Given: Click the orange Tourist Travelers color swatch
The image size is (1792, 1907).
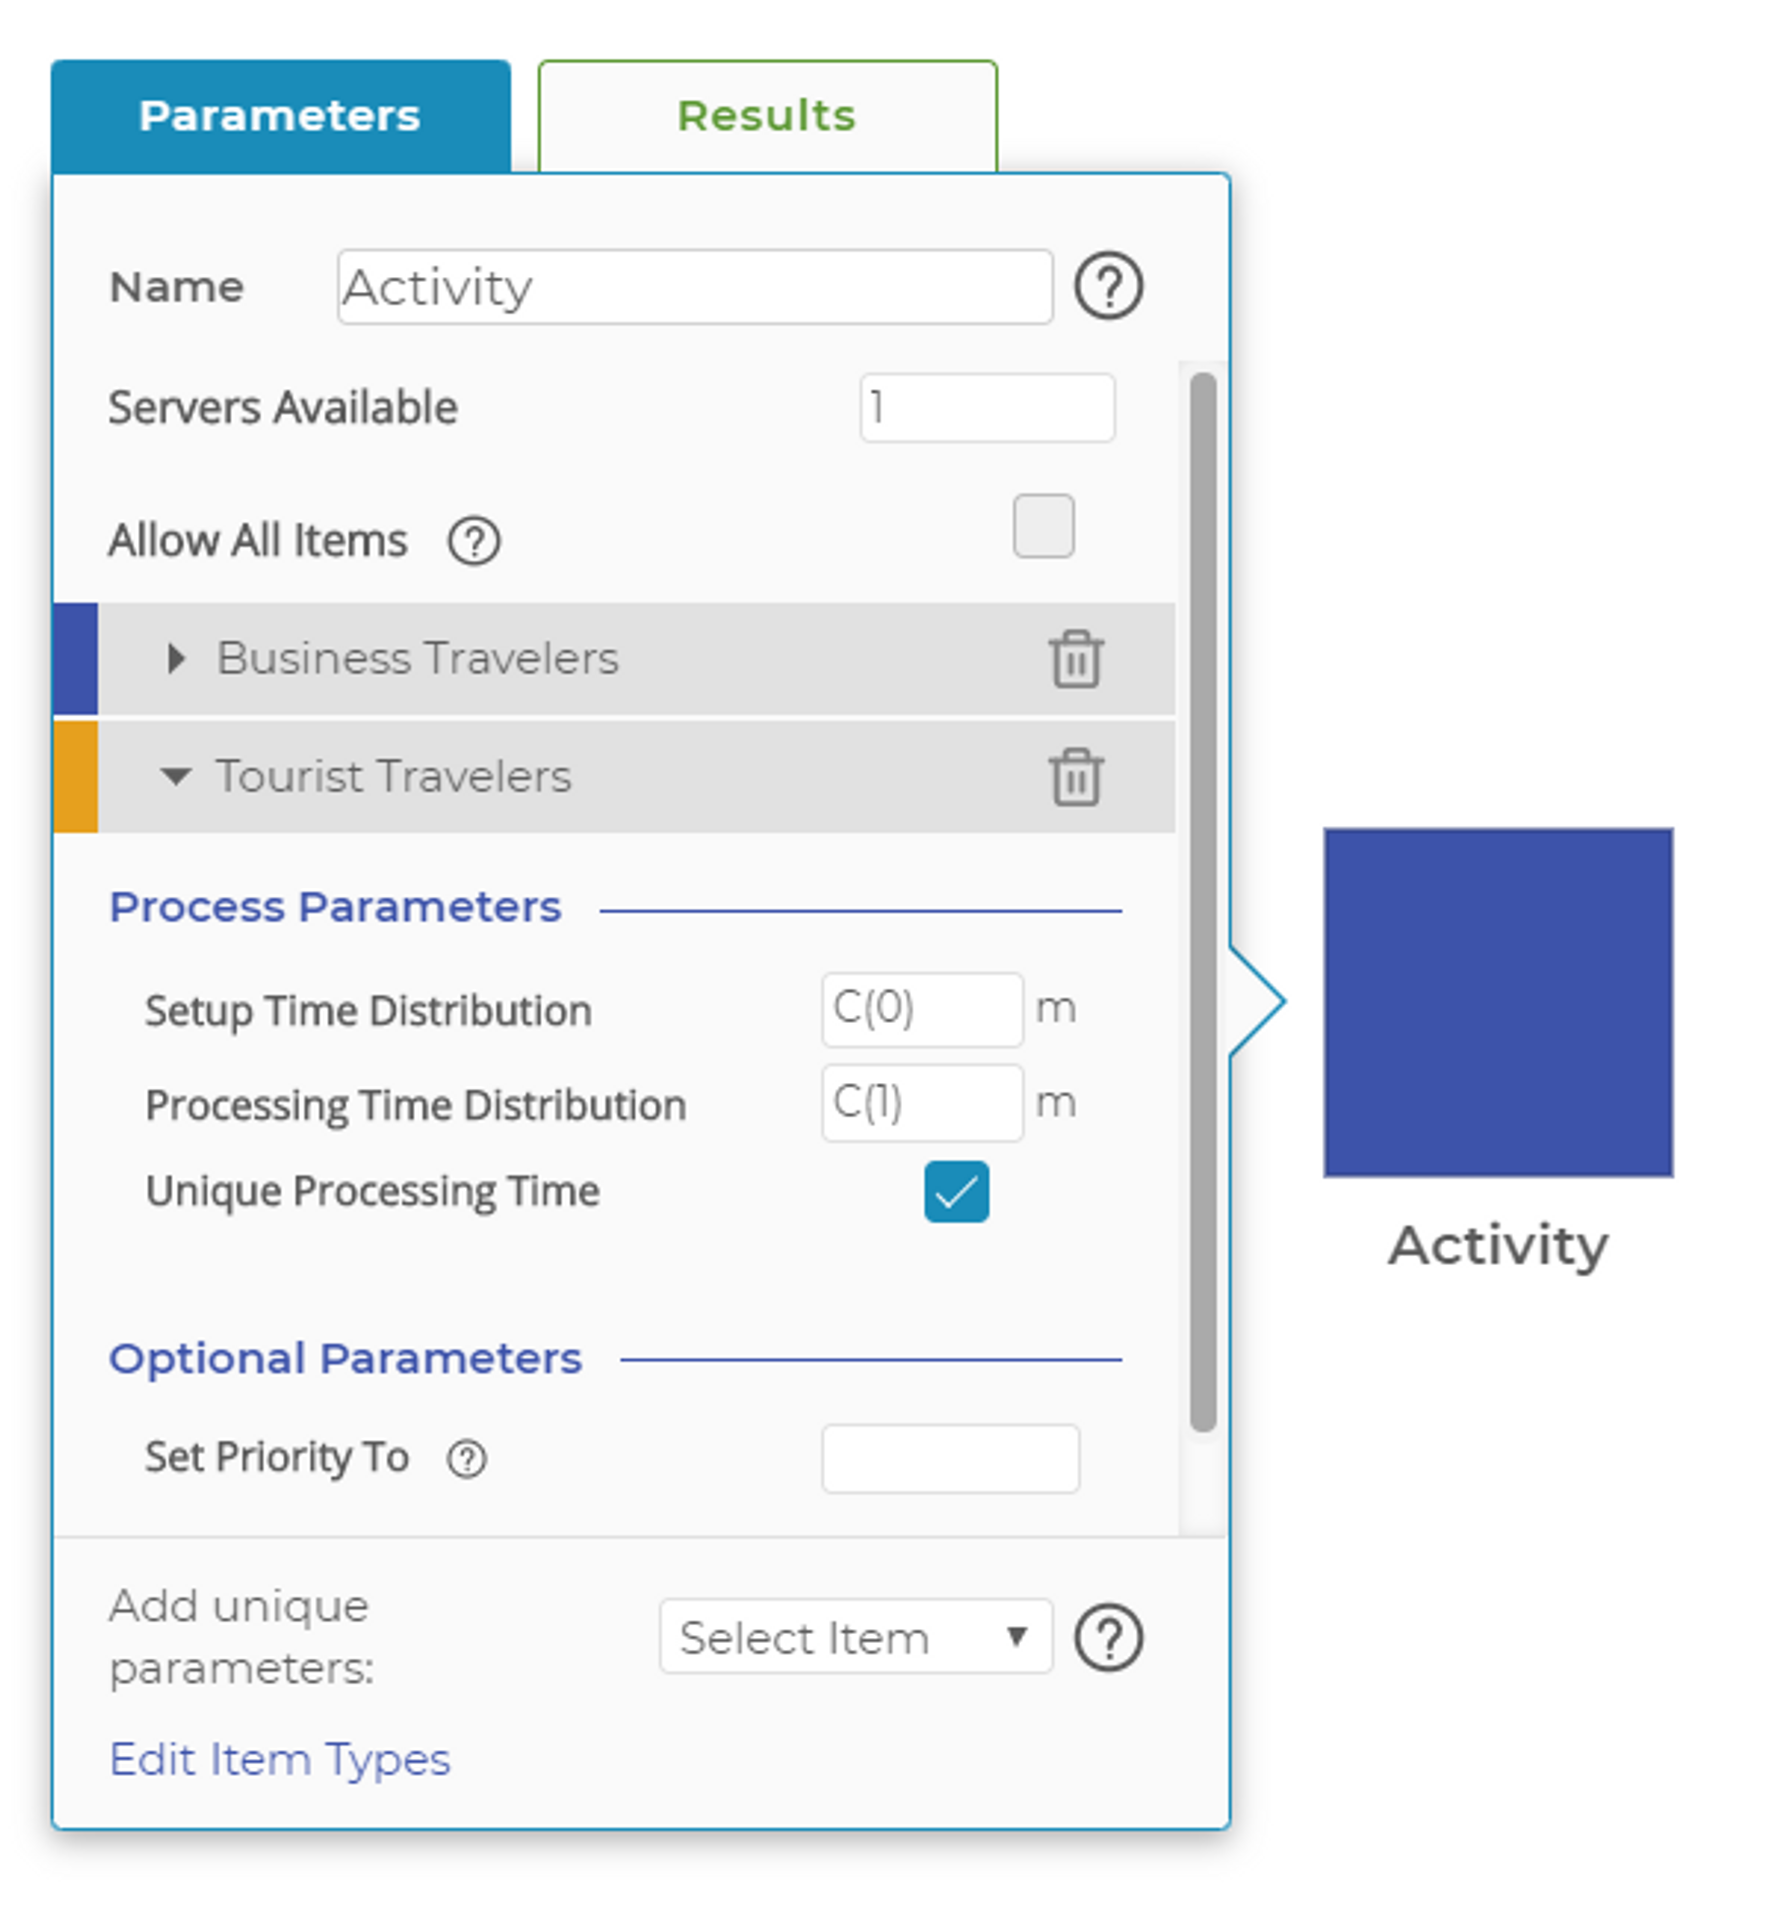Looking at the screenshot, I should click(x=75, y=777).
